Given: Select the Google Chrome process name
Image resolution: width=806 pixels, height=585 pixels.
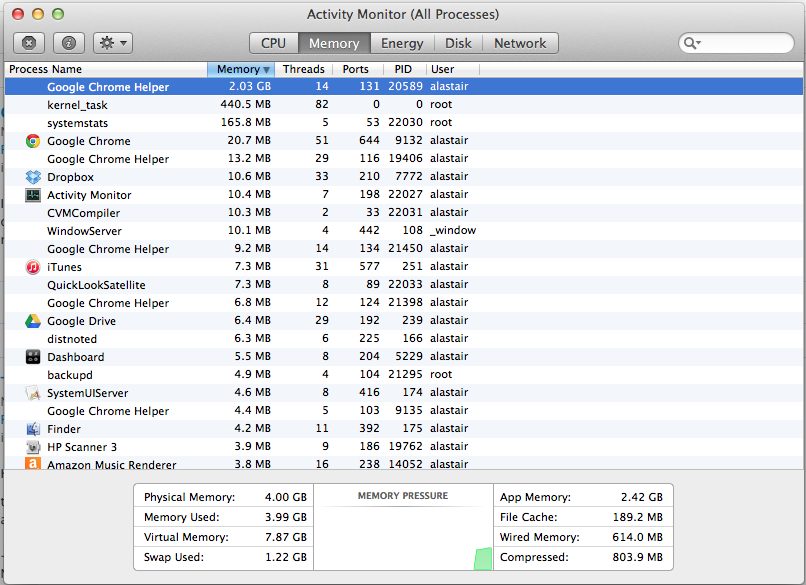Looking at the screenshot, I should 88,141.
